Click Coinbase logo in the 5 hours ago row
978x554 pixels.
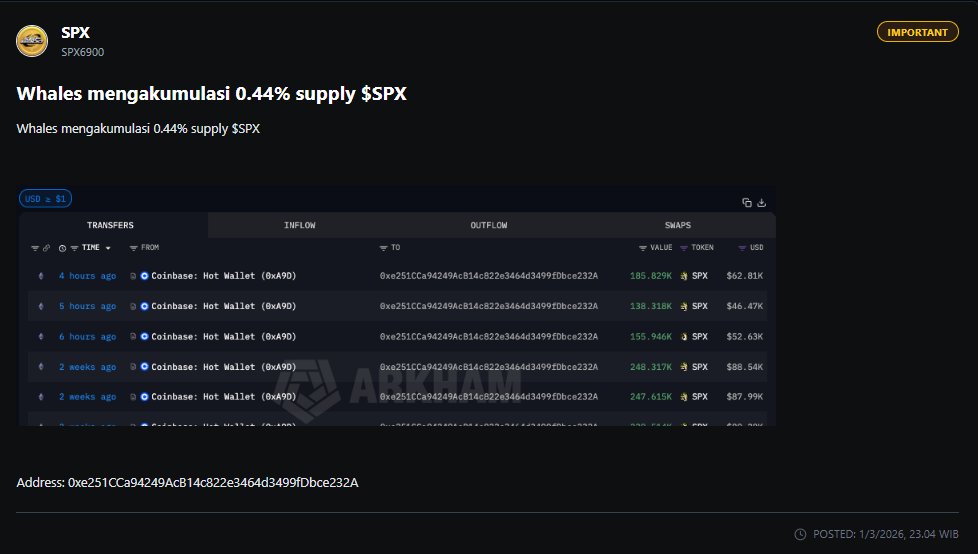click(145, 306)
